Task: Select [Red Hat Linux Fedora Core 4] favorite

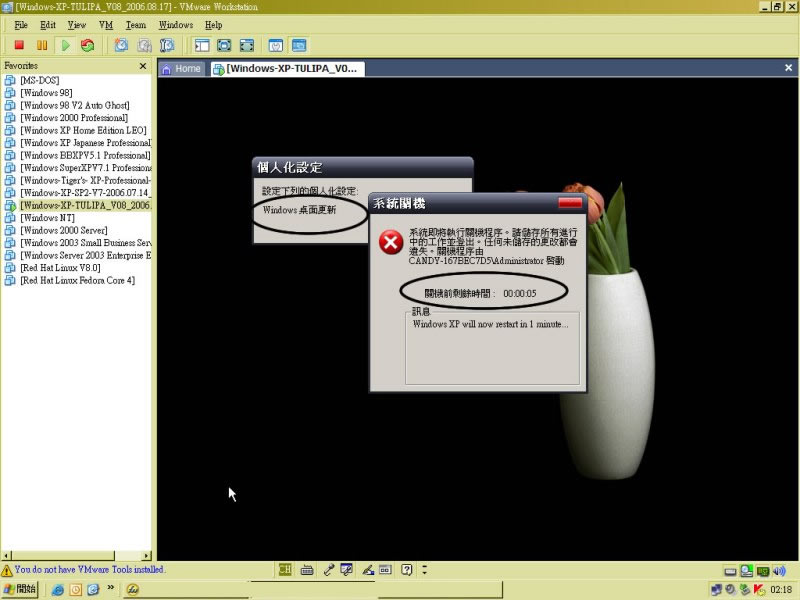Action: (x=77, y=281)
